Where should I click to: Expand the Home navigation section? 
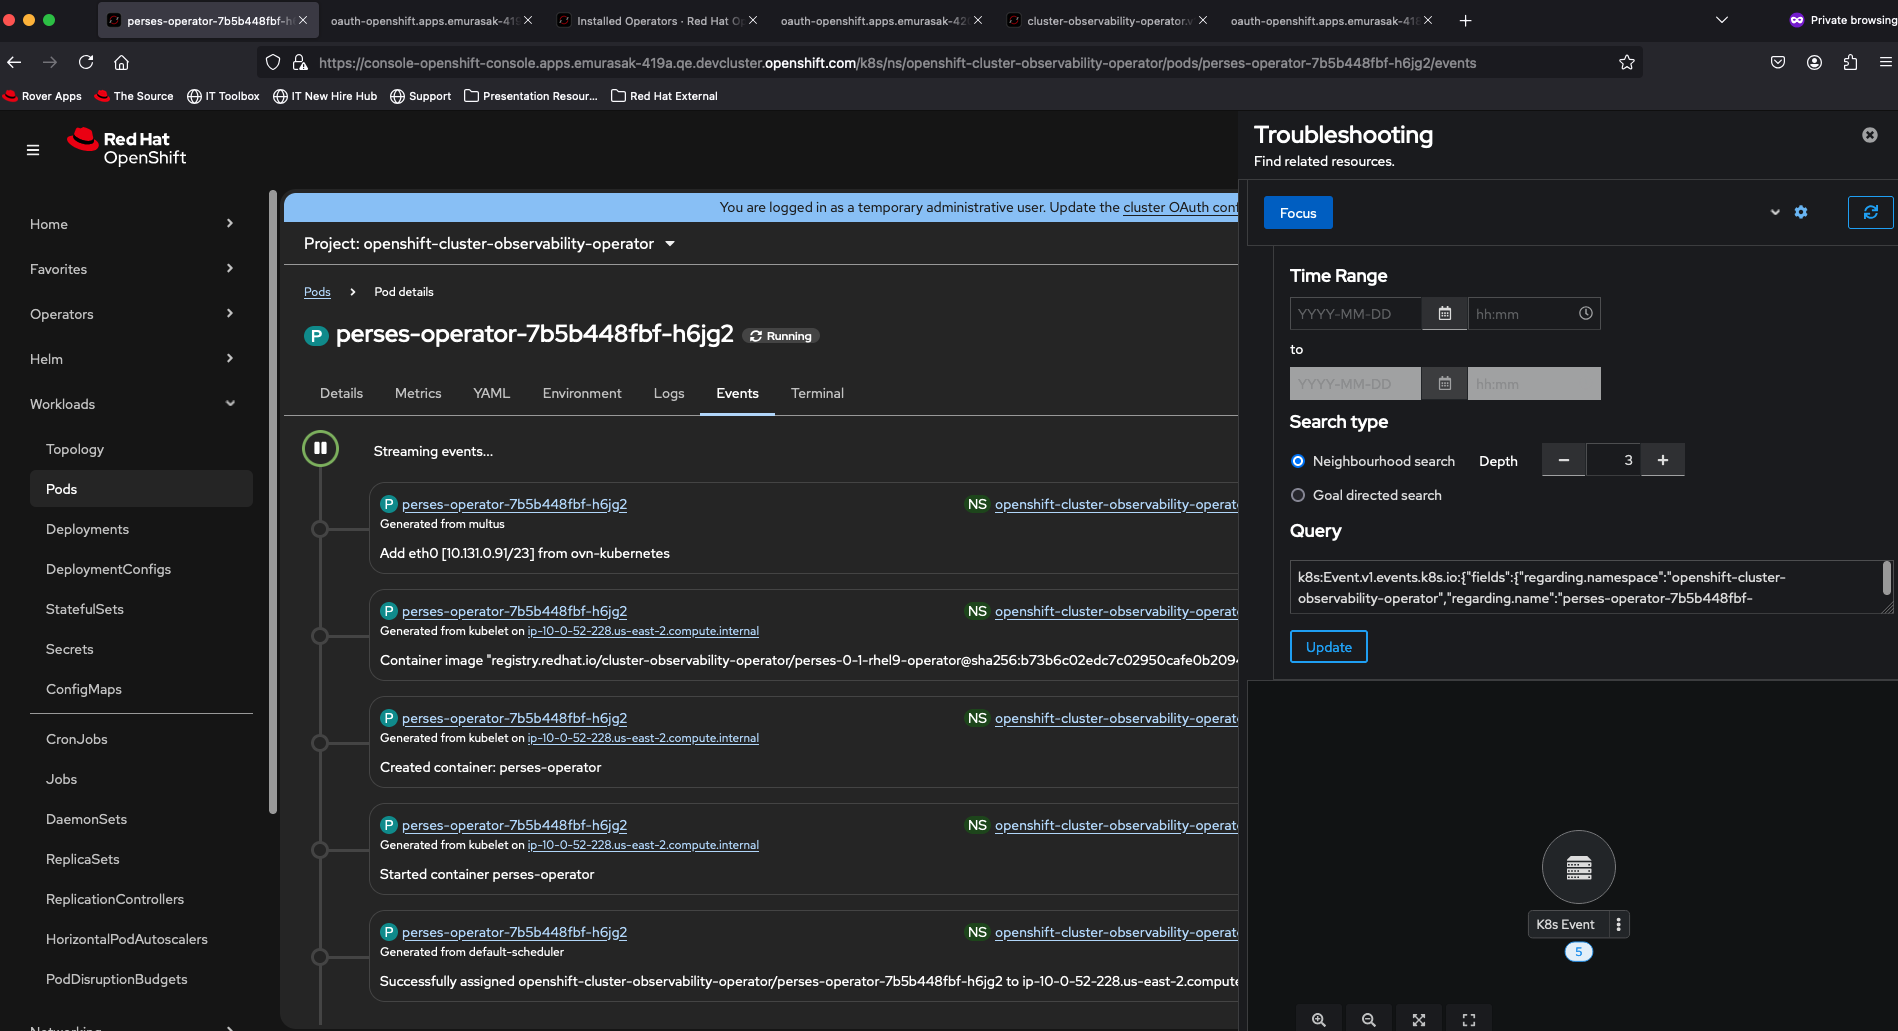[132, 224]
